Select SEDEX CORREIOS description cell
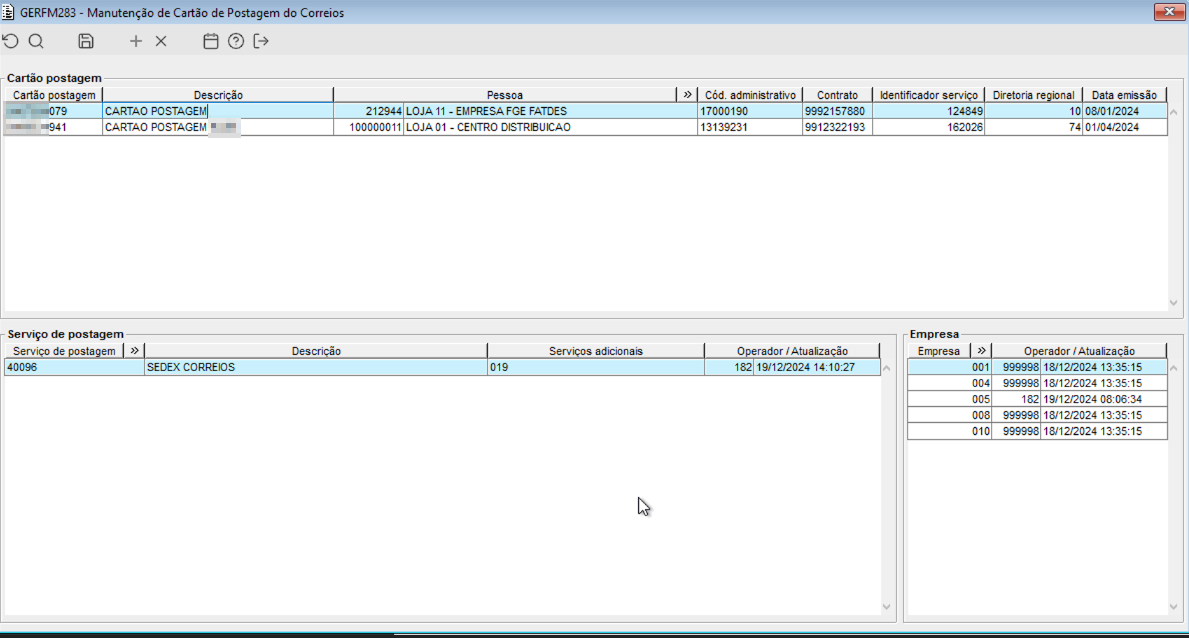The width and height of the screenshot is (1189, 638). click(316, 367)
